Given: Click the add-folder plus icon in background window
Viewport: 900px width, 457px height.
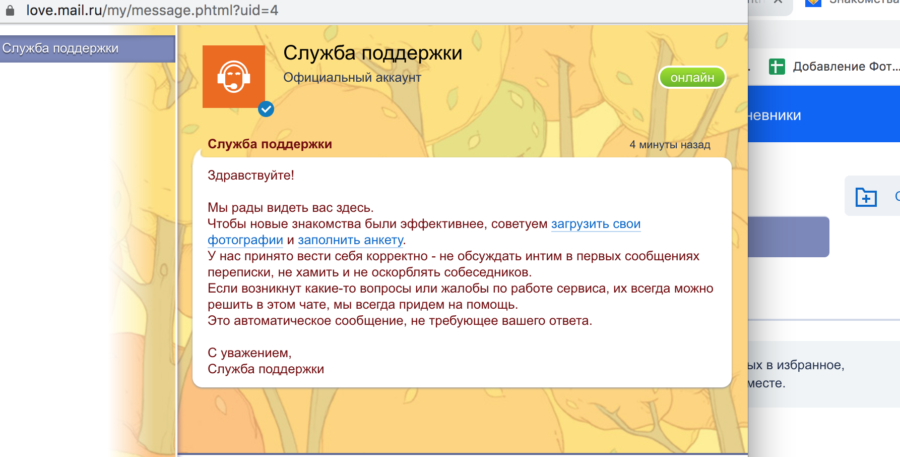Looking at the screenshot, I should pyautogui.click(x=866, y=197).
